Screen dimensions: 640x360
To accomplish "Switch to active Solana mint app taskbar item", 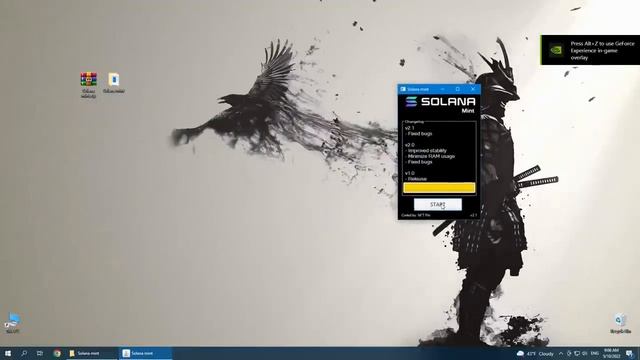I will [x=145, y=353].
